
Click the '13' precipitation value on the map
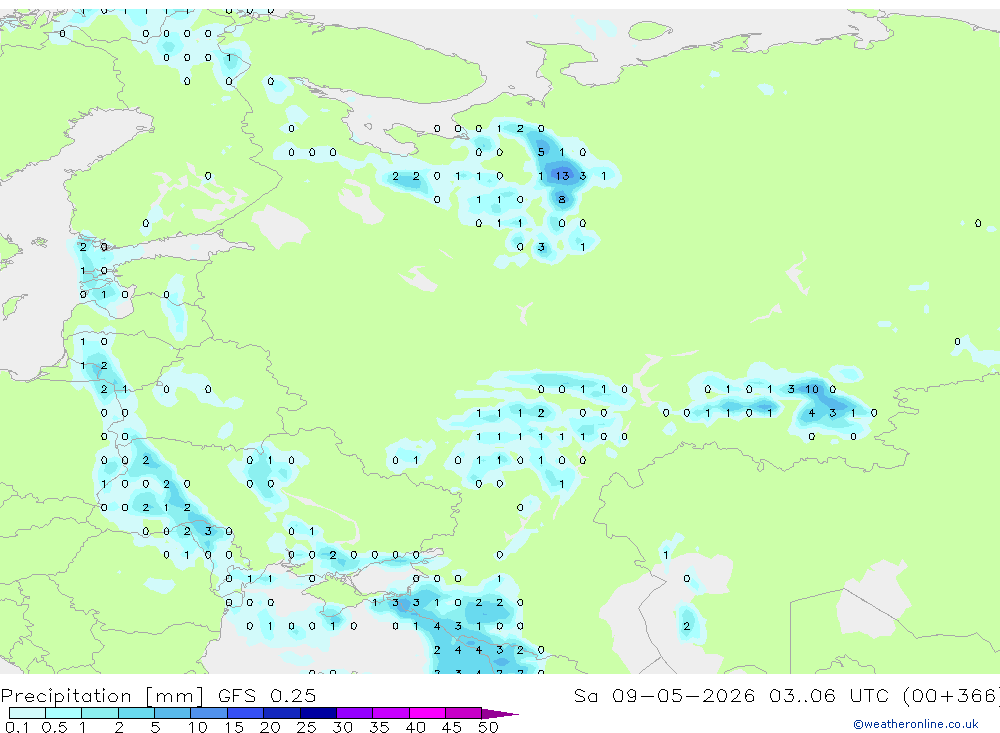(x=562, y=175)
